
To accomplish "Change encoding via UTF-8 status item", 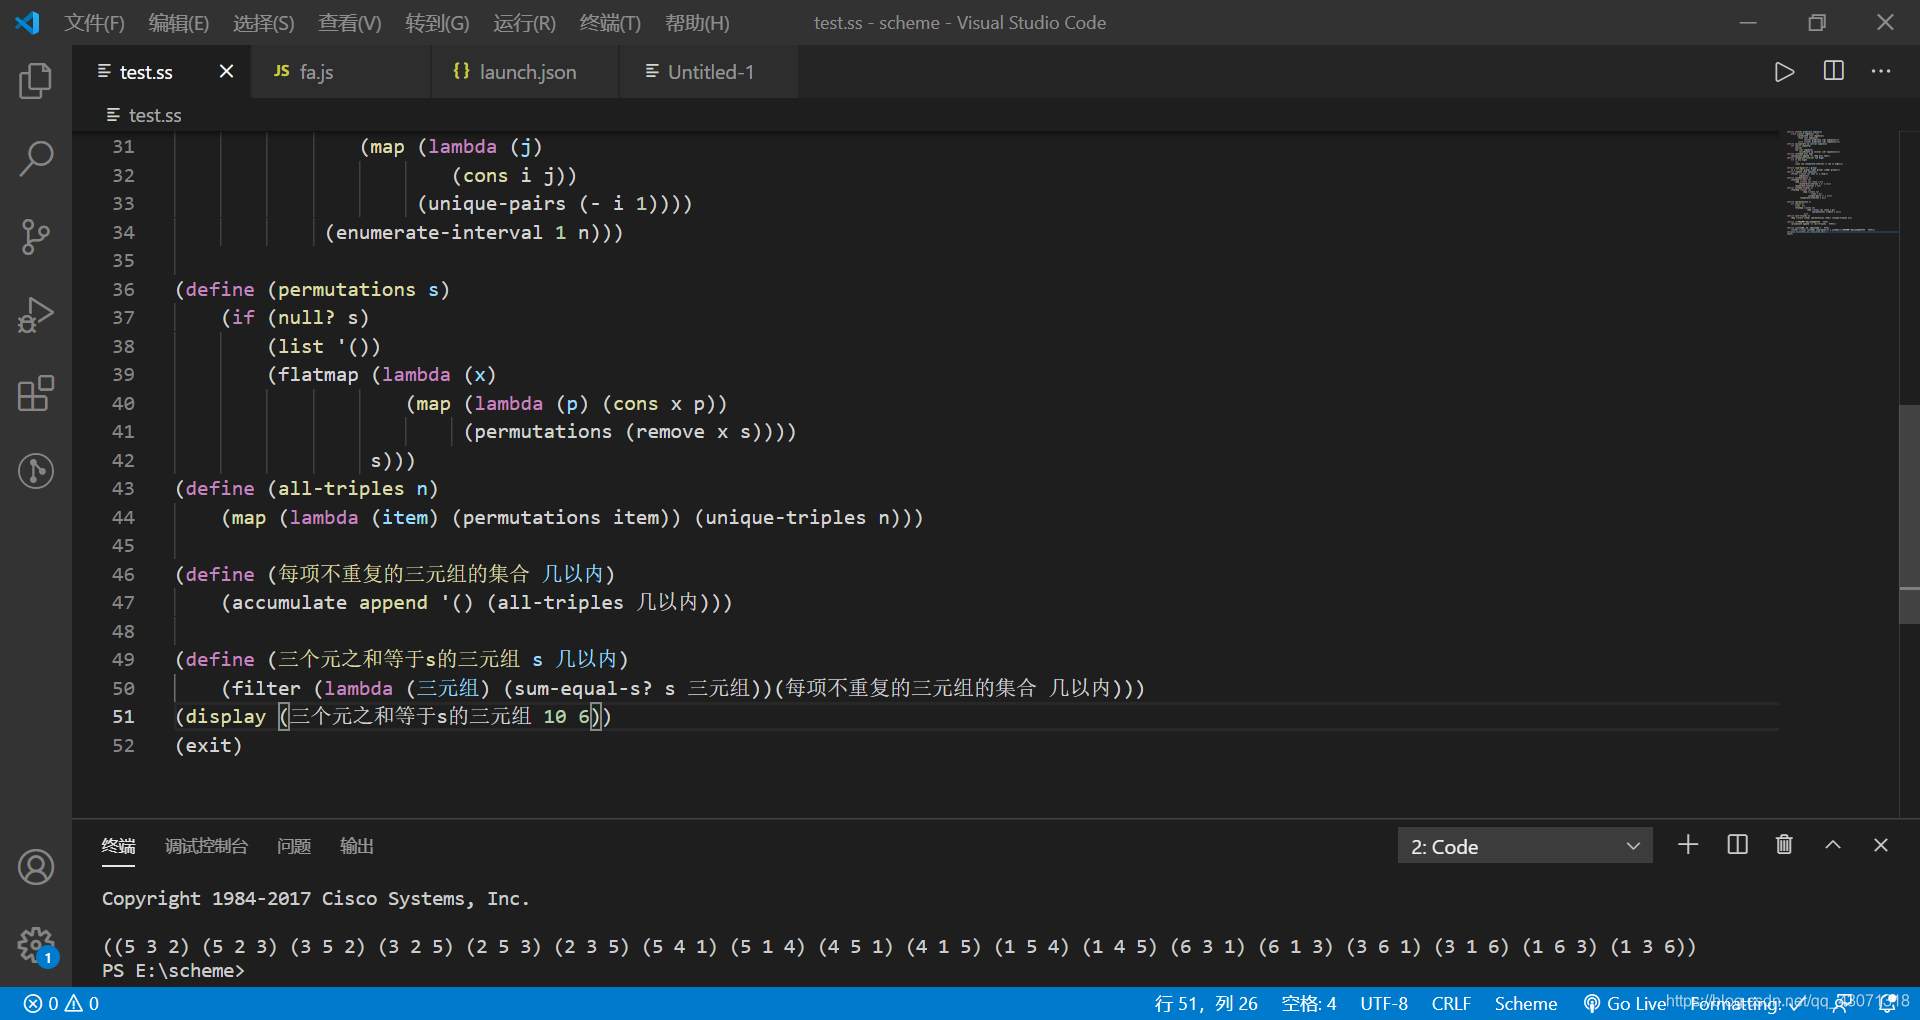I will pos(1384,1003).
